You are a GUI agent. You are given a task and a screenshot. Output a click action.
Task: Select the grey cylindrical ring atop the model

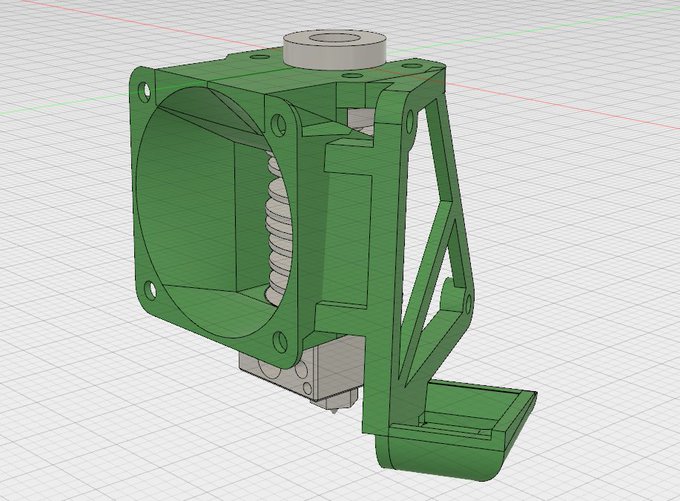(334, 49)
